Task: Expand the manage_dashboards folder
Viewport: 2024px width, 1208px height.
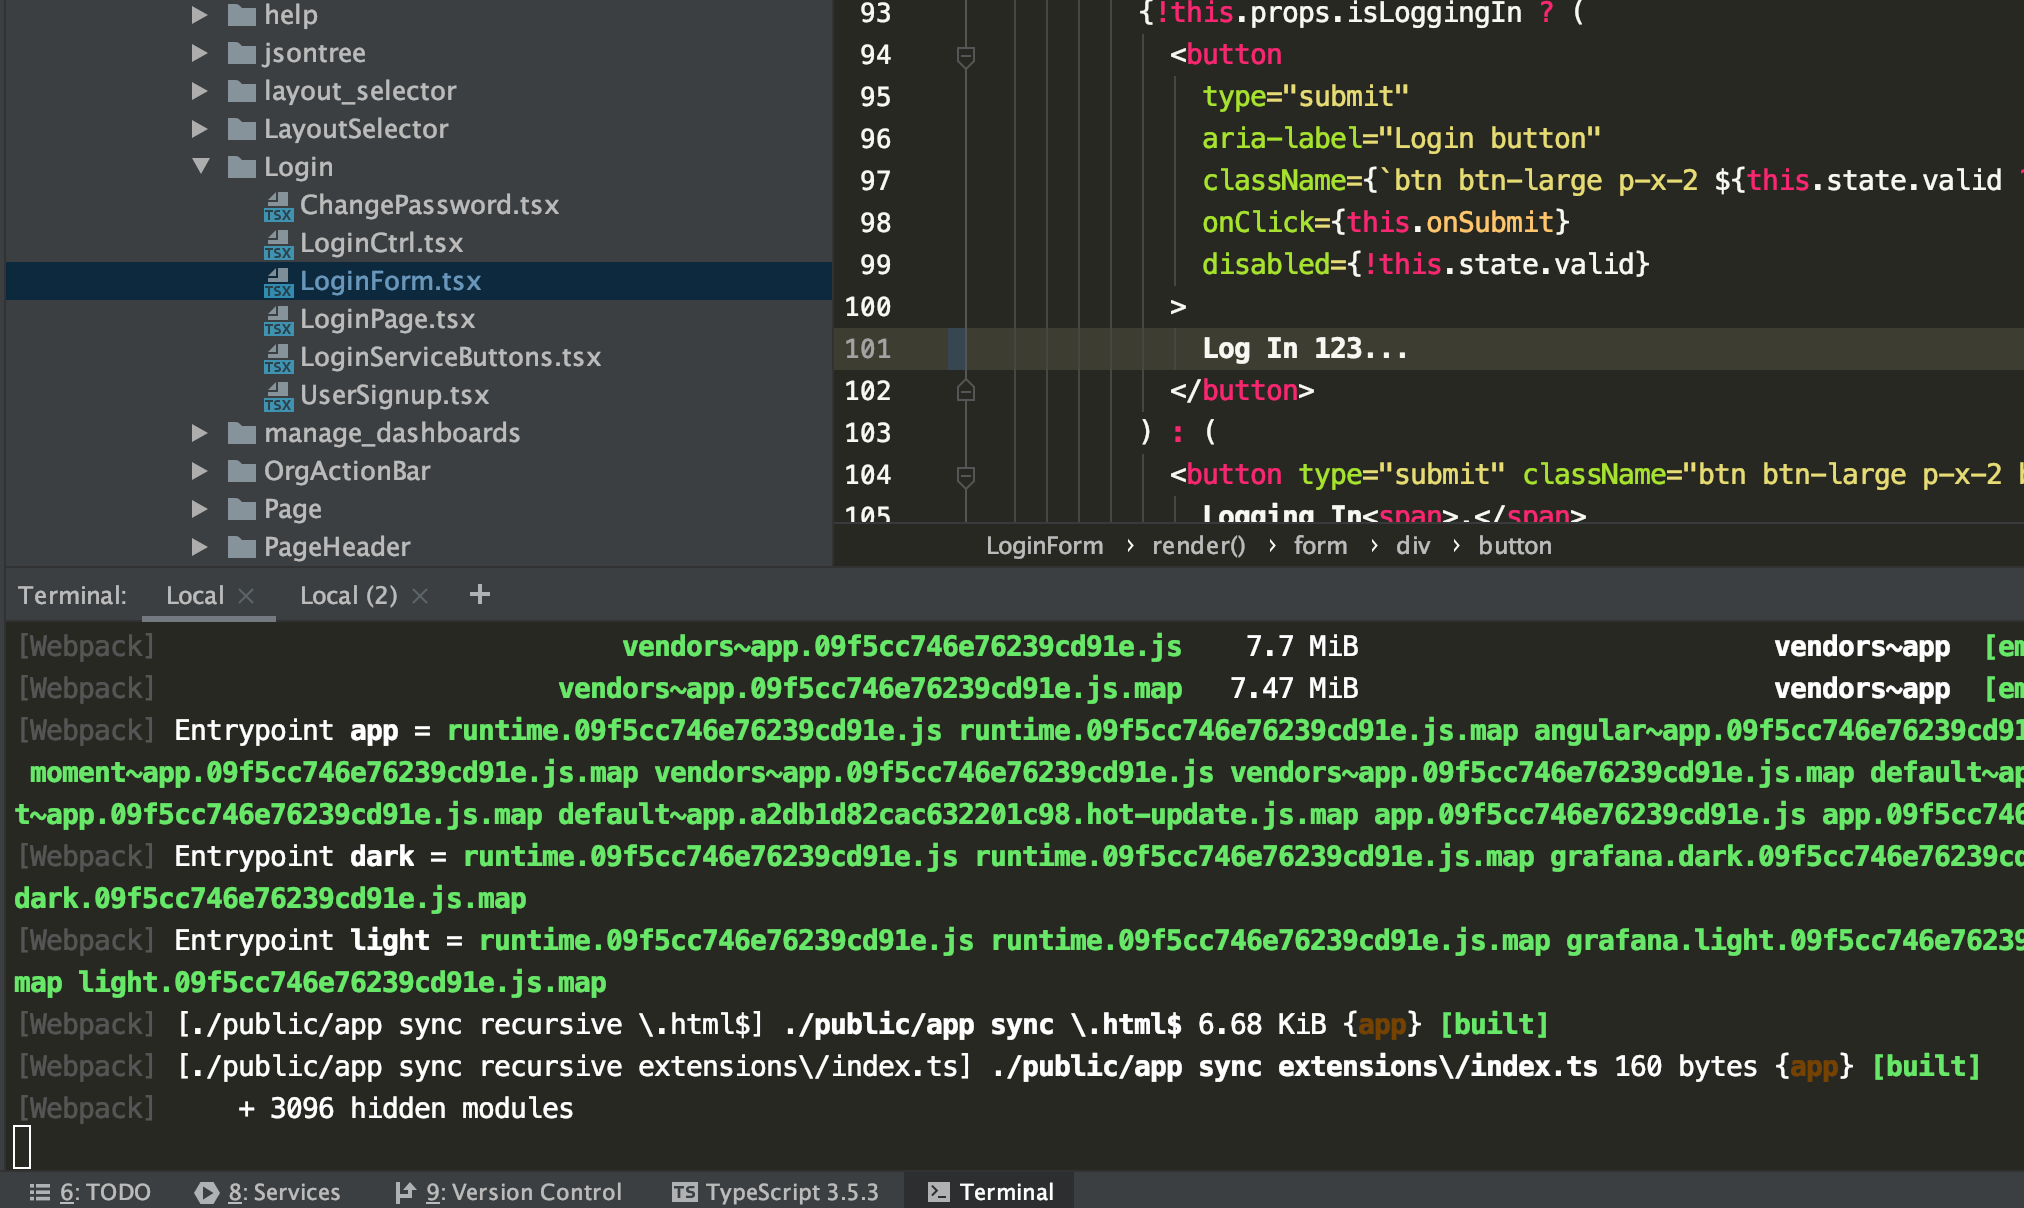Action: 199,433
